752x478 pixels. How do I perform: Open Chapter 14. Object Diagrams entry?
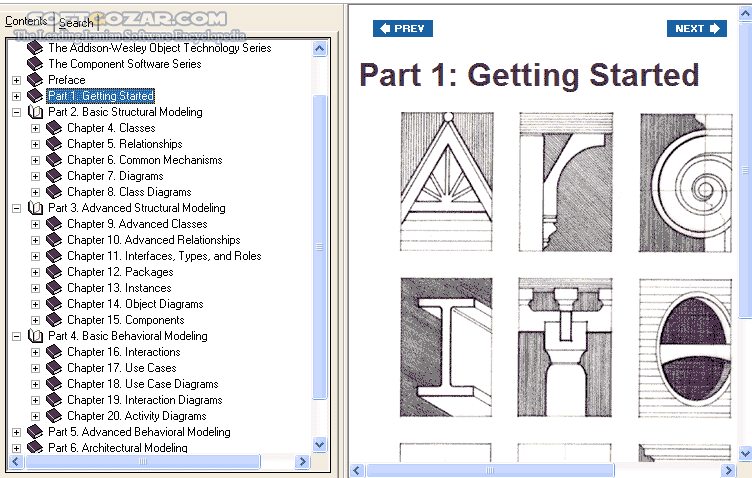click(135, 304)
